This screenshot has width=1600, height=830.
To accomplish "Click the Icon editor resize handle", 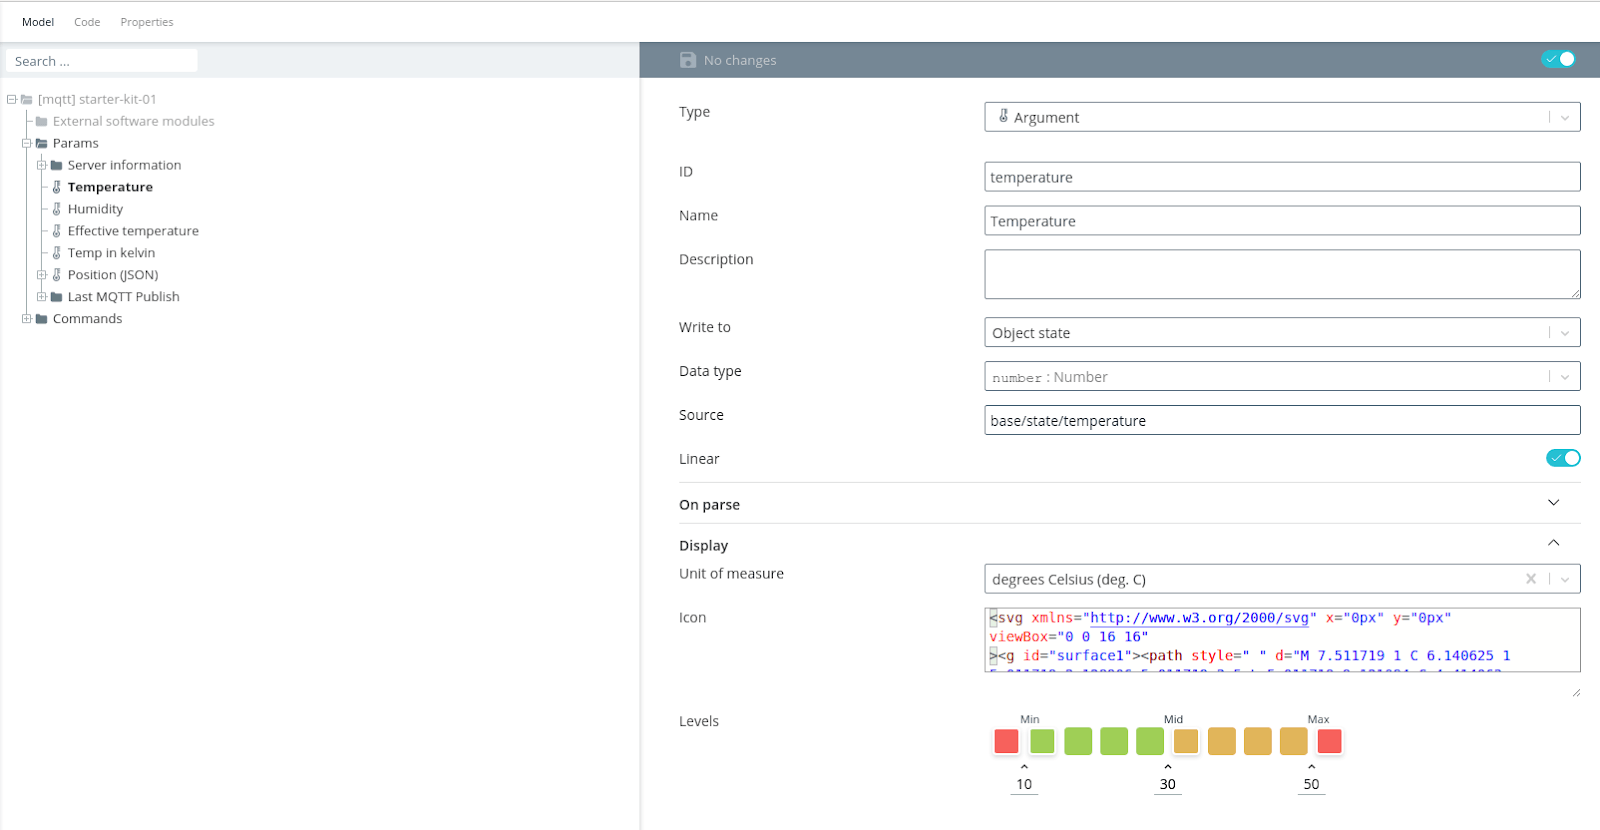I will click(x=1576, y=692).
